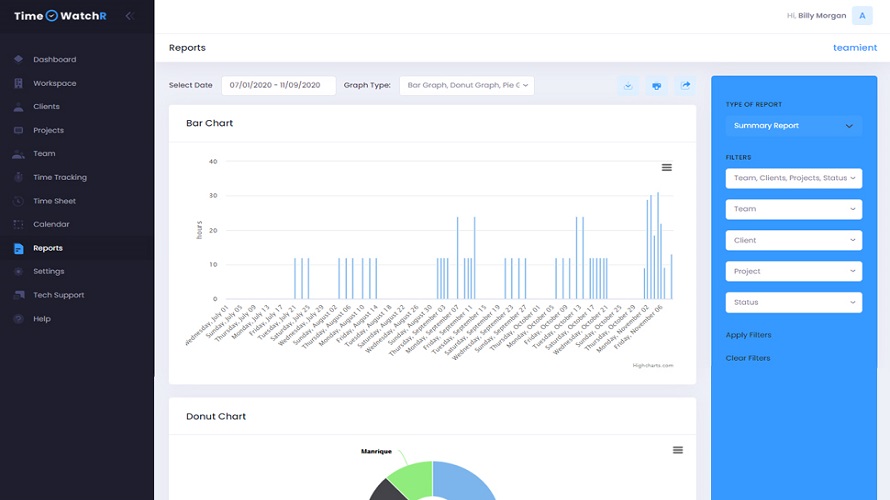
Task: Expand the Status filter dropdown
Action: (793, 302)
